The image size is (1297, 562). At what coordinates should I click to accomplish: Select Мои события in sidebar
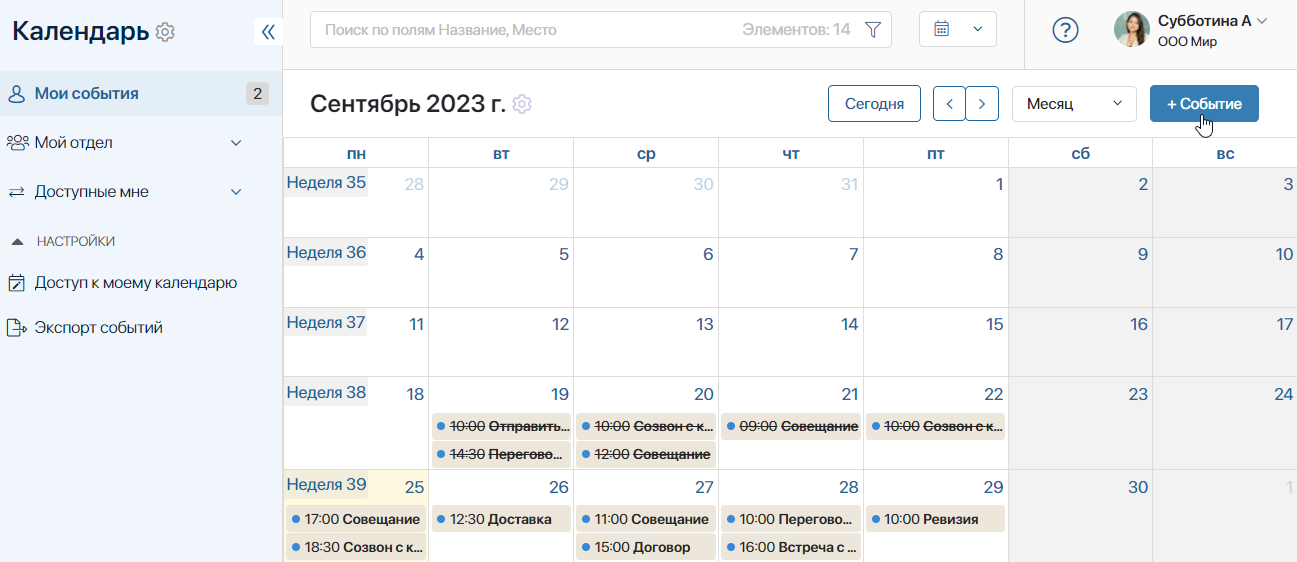pyautogui.click(x=140, y=94)
